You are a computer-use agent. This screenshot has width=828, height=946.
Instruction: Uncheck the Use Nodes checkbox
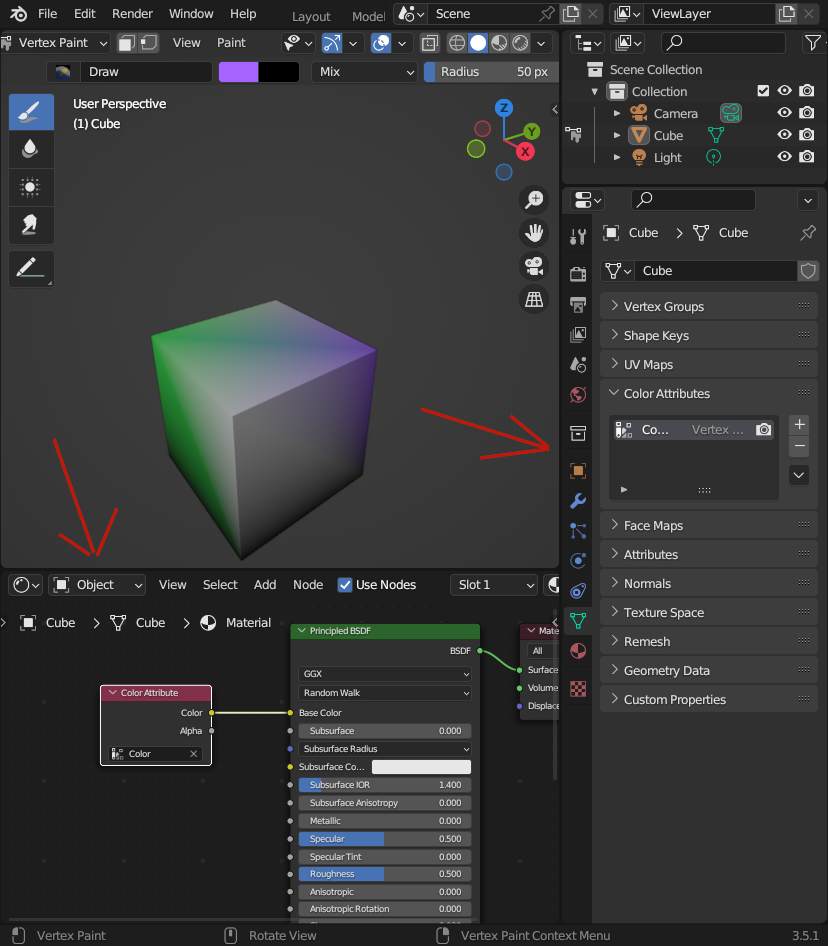coord(345,585)
